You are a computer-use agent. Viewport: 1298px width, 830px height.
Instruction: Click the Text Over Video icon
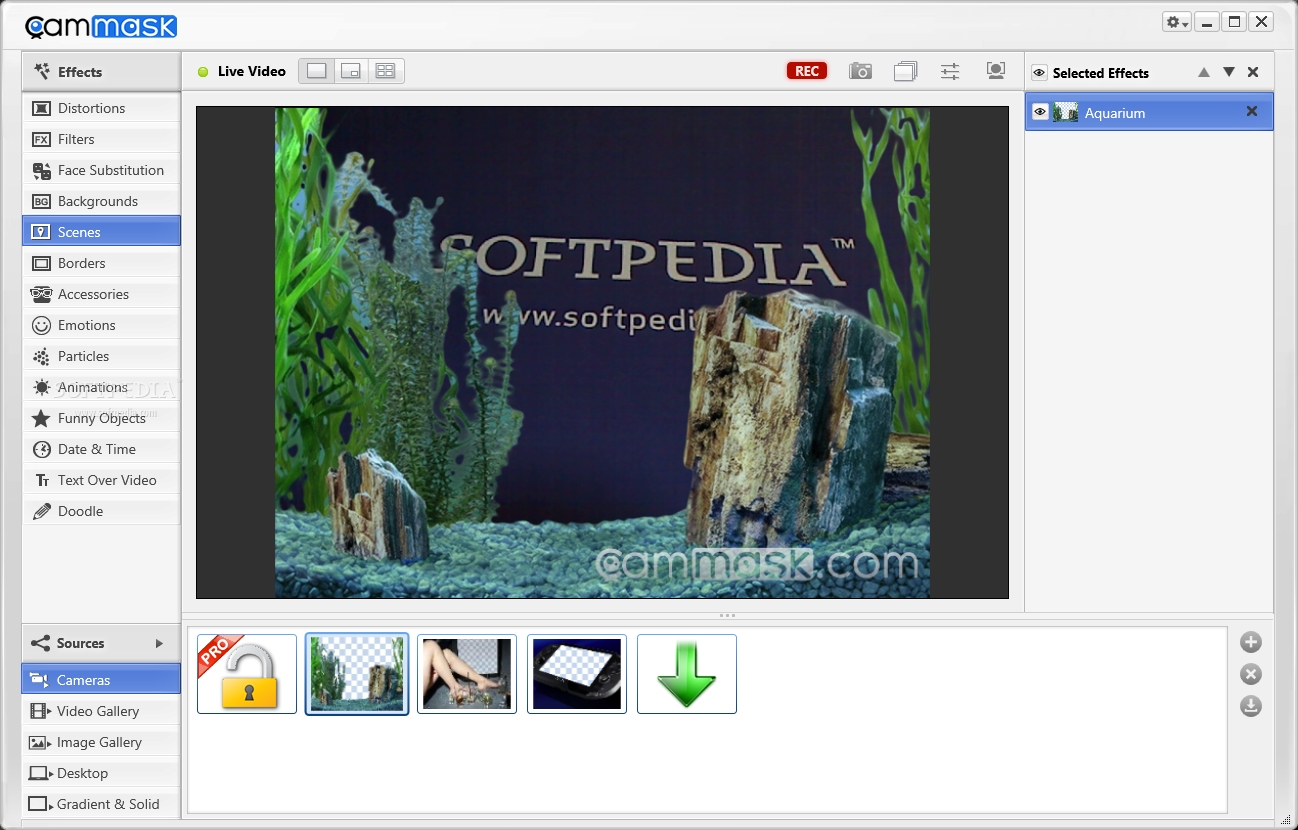coord(41,480)
